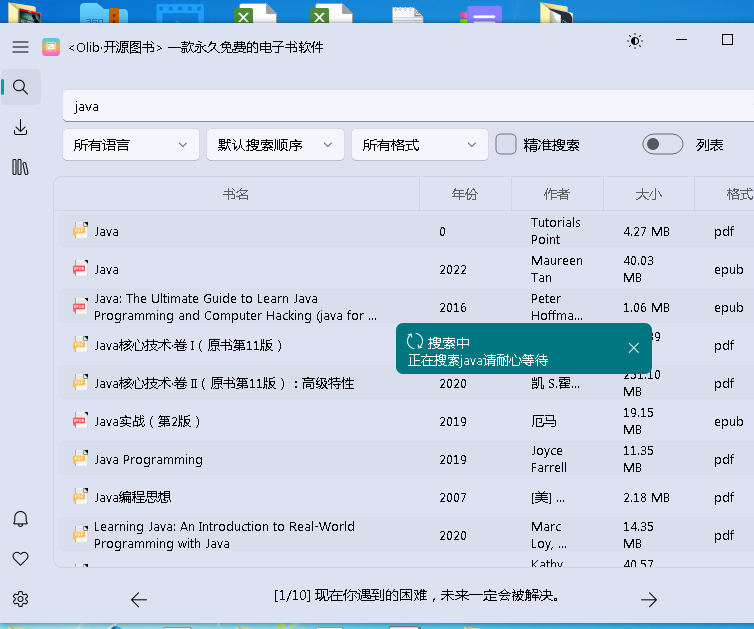Viewport: 754px width, 629px height.
Task: Click pdf icon of Tutorials Point Java
Action: click(80, 230)
